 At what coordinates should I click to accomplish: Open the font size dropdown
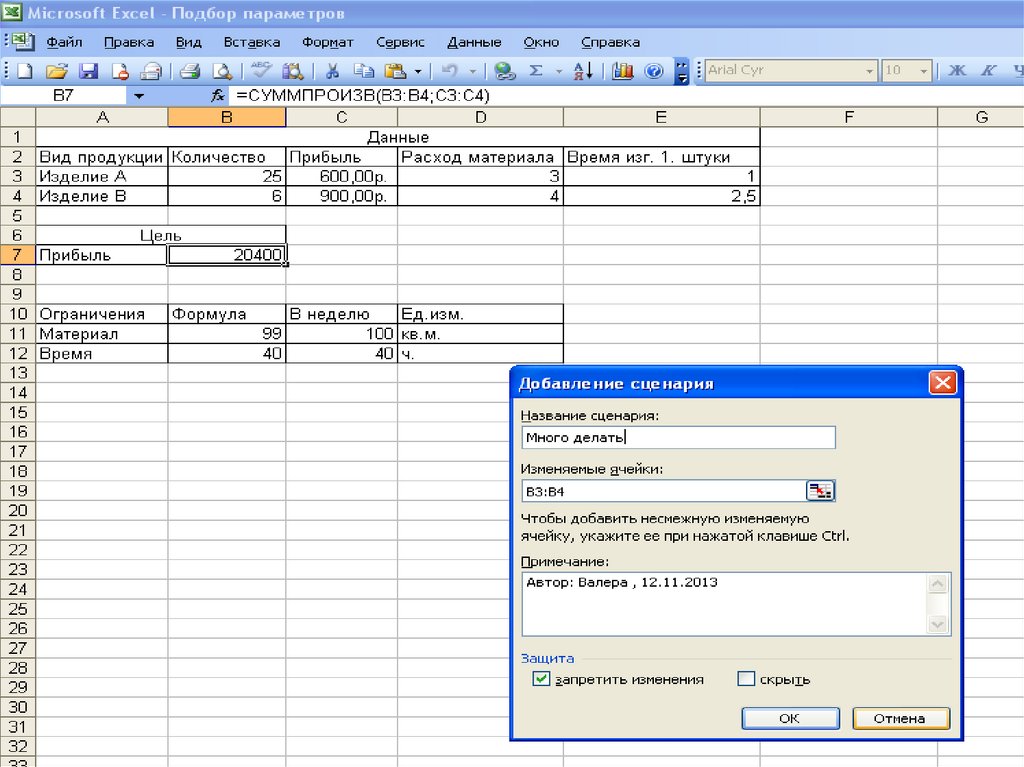coord(923,71)
